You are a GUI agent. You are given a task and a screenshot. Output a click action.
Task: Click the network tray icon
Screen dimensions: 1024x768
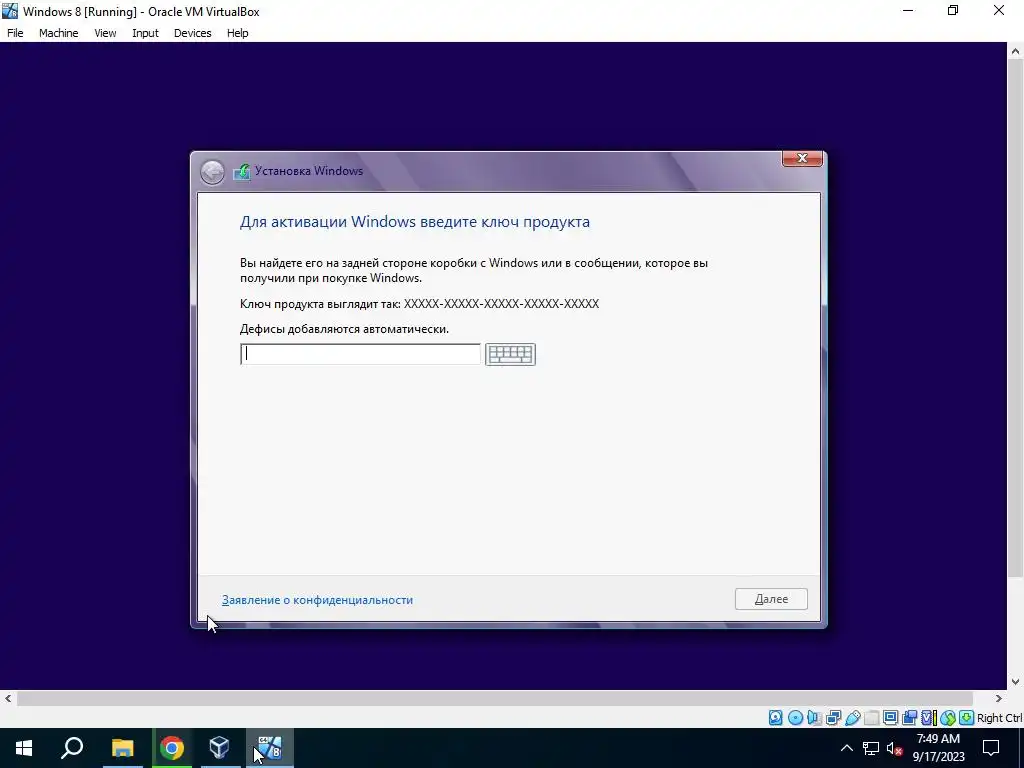[x=871, y=748]
